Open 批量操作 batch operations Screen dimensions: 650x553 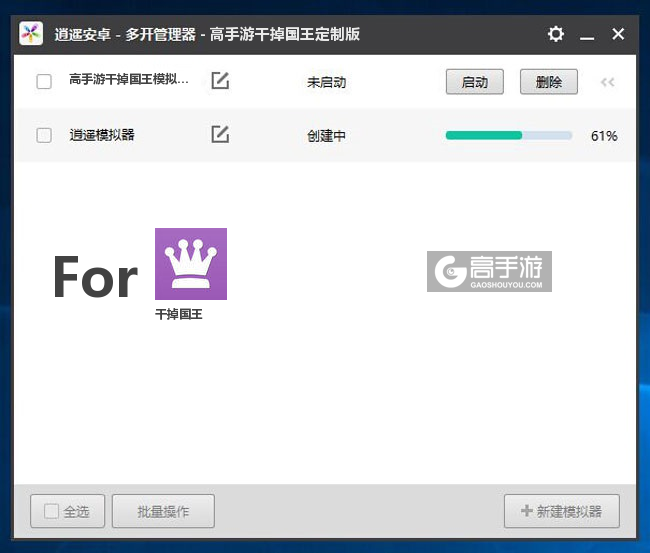click(163, 511)
